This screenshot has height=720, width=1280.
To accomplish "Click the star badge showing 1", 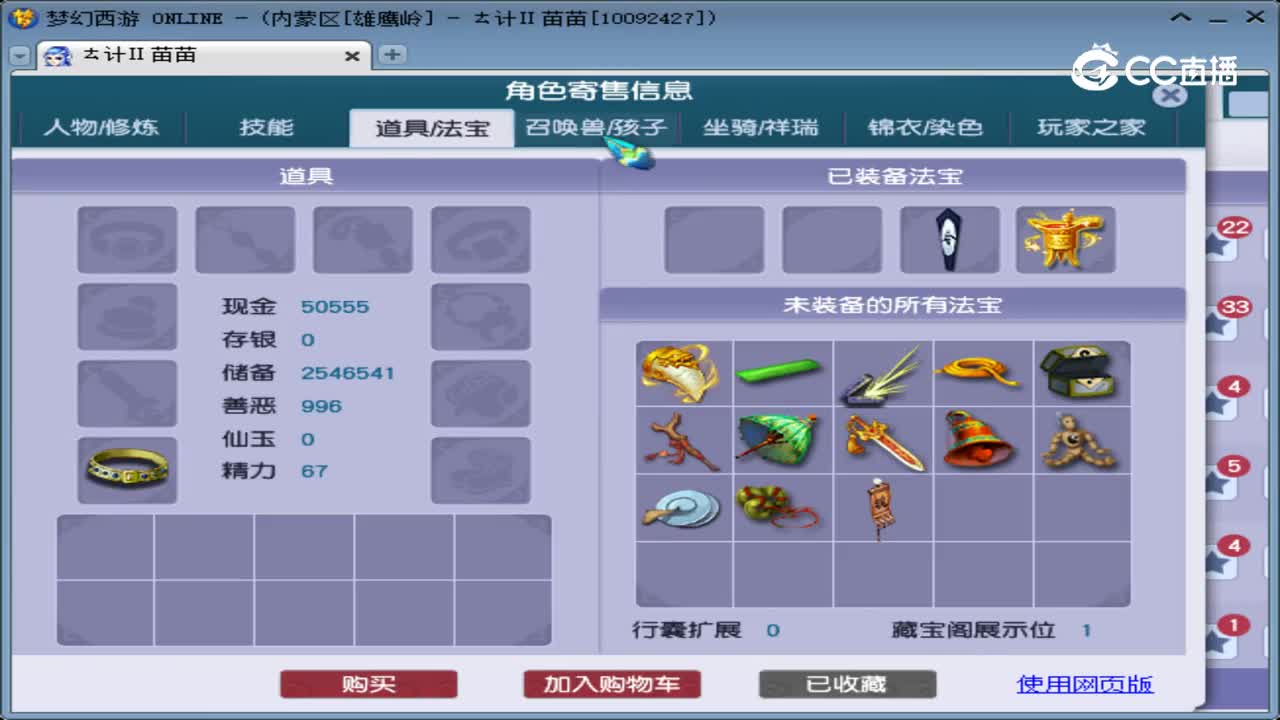I will tap(1226, 637).
